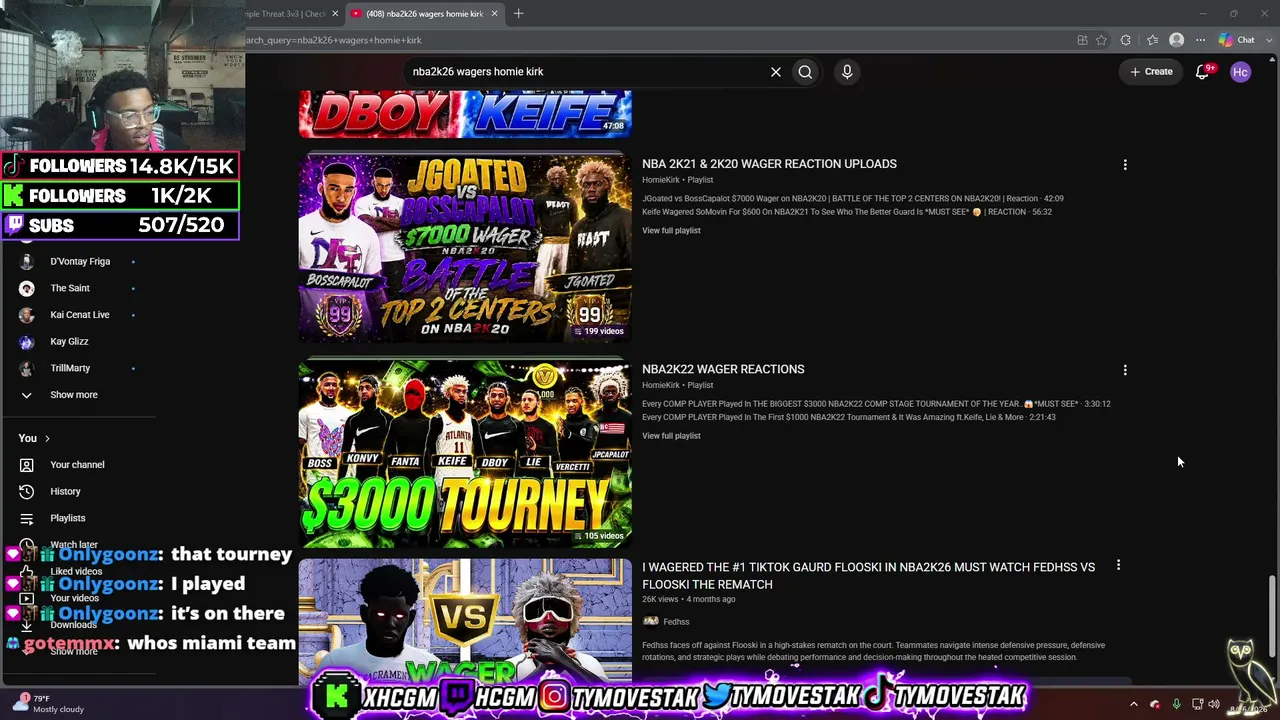Click the History clock icon
The height and width of the screenshot is (720, 1280).
(27, 492)
